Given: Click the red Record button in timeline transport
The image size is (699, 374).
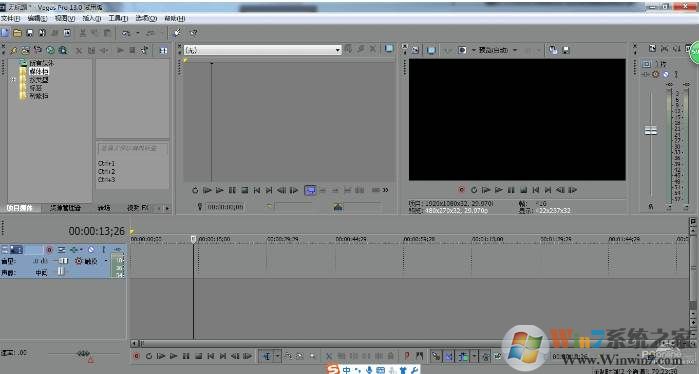Looking at the screenshot, I should coord(136,356).
